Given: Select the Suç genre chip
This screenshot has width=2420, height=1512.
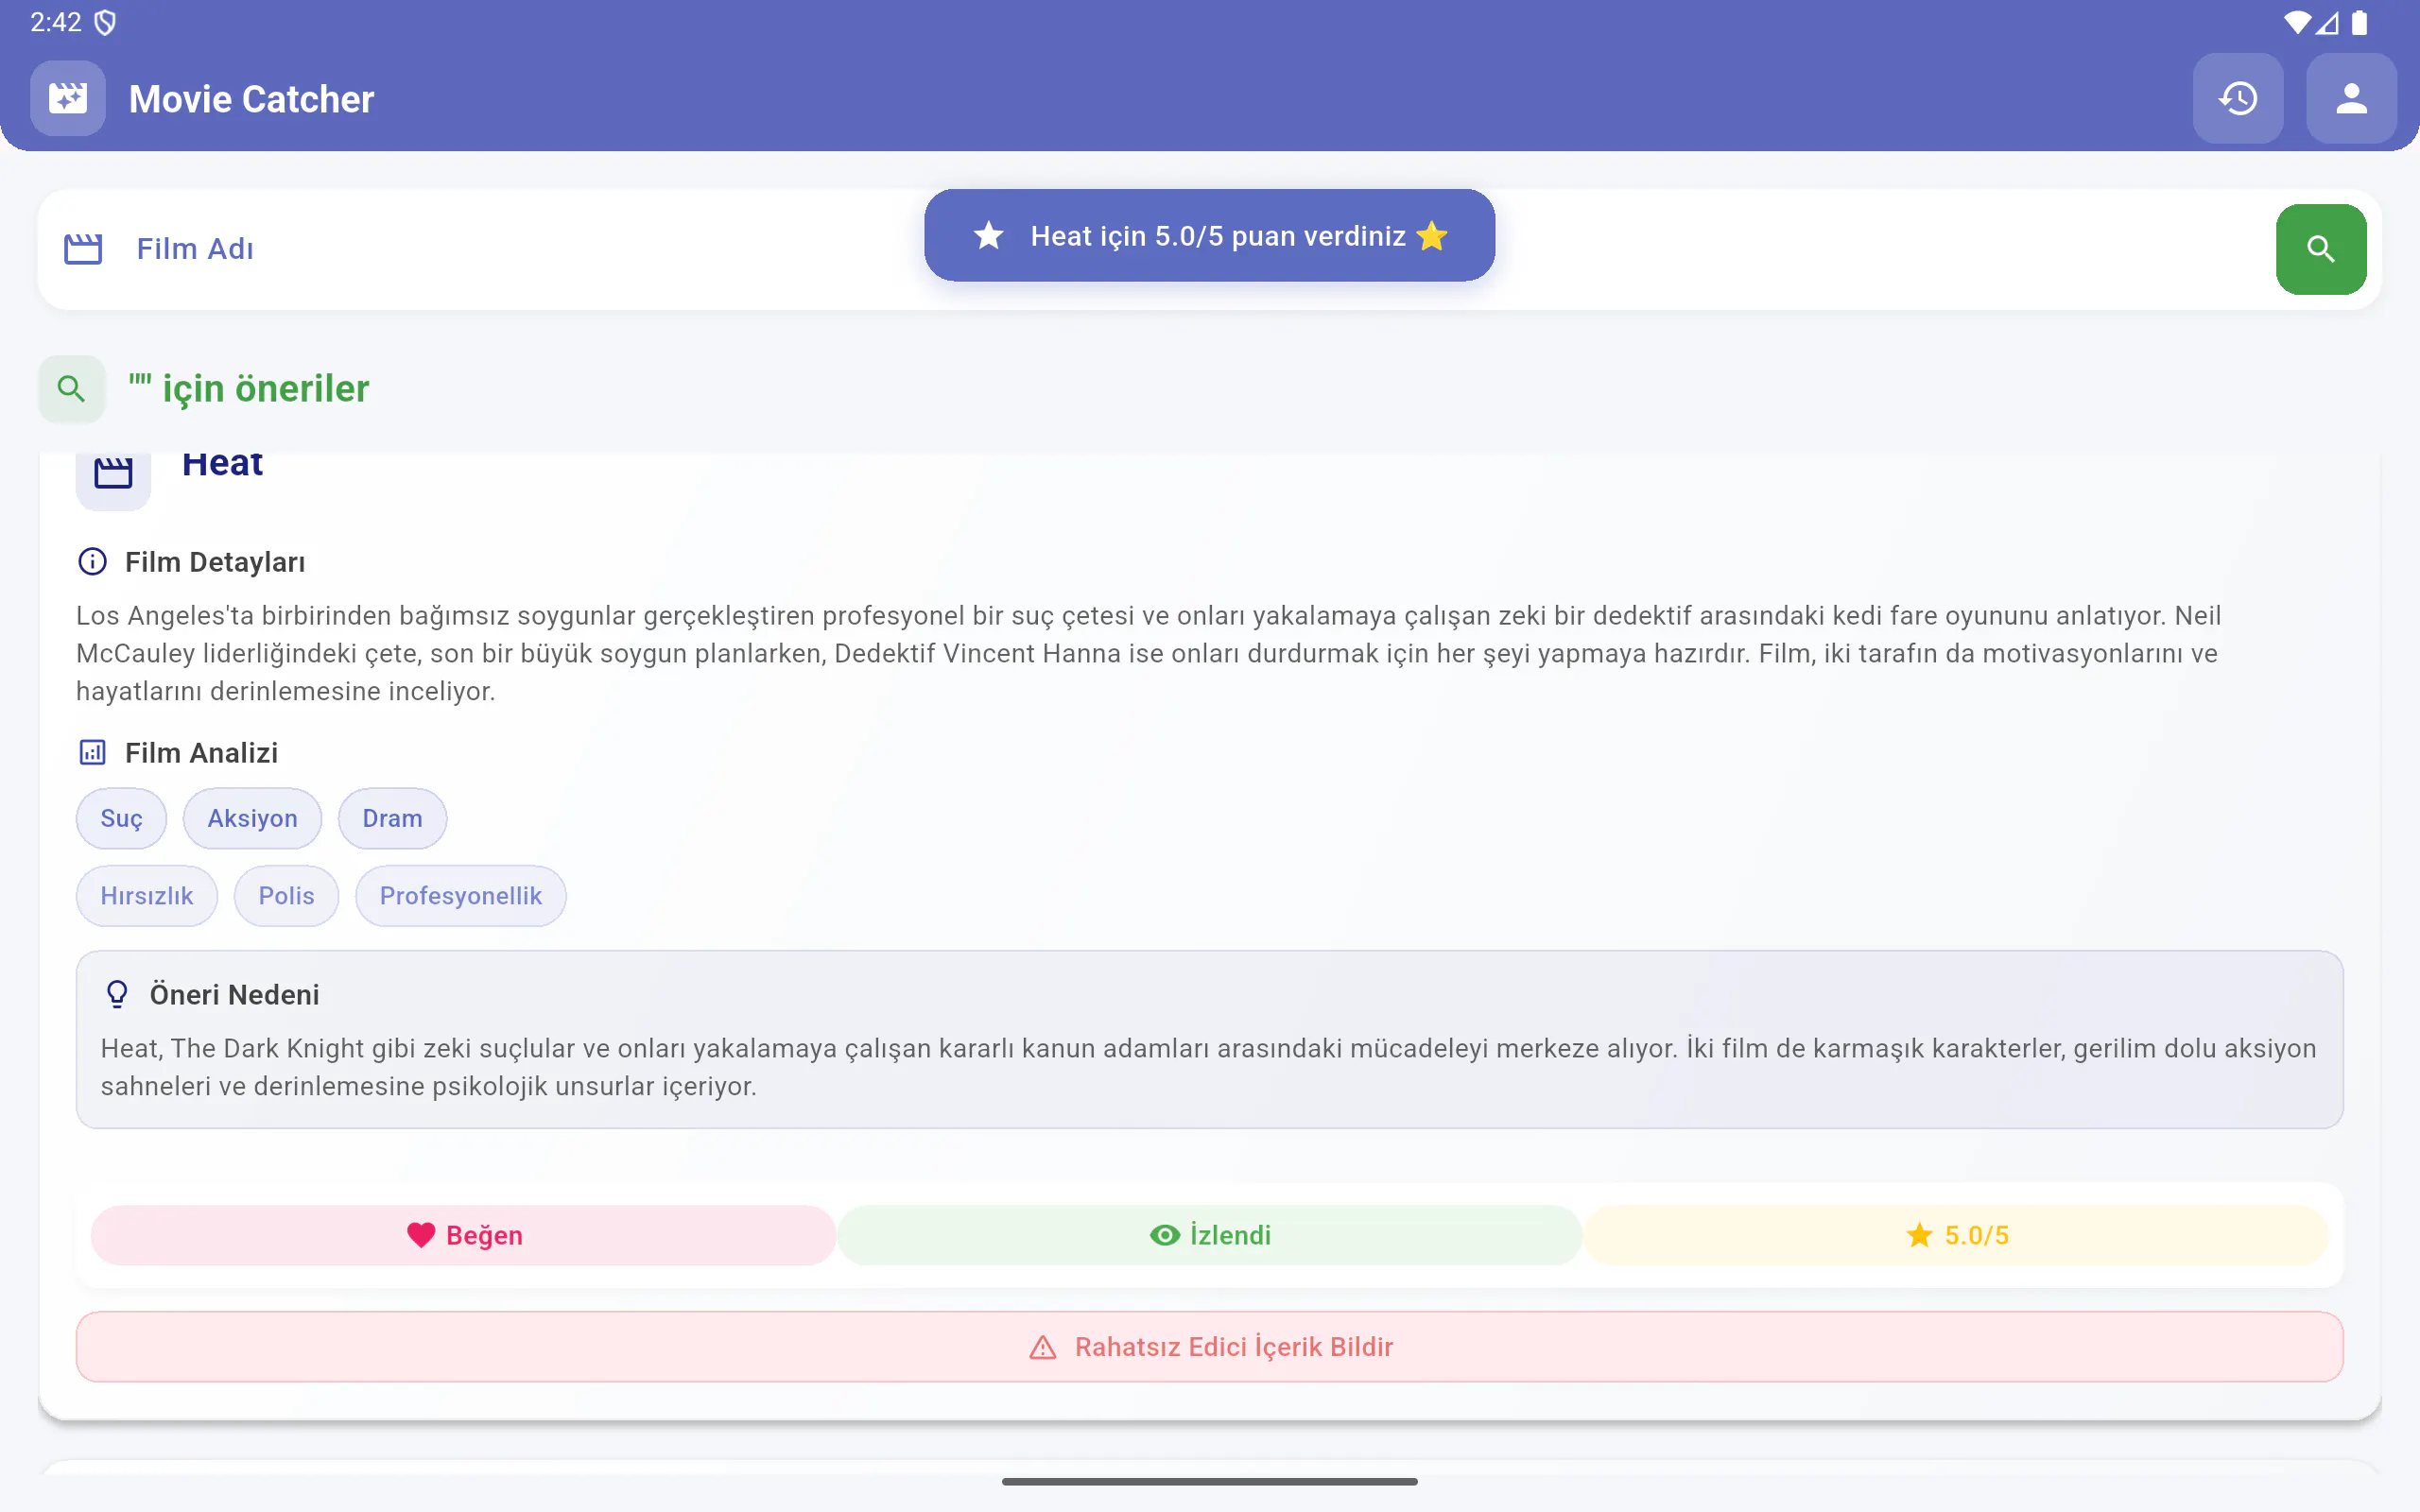Looking at the screenshot, I should tap(121, 818).
